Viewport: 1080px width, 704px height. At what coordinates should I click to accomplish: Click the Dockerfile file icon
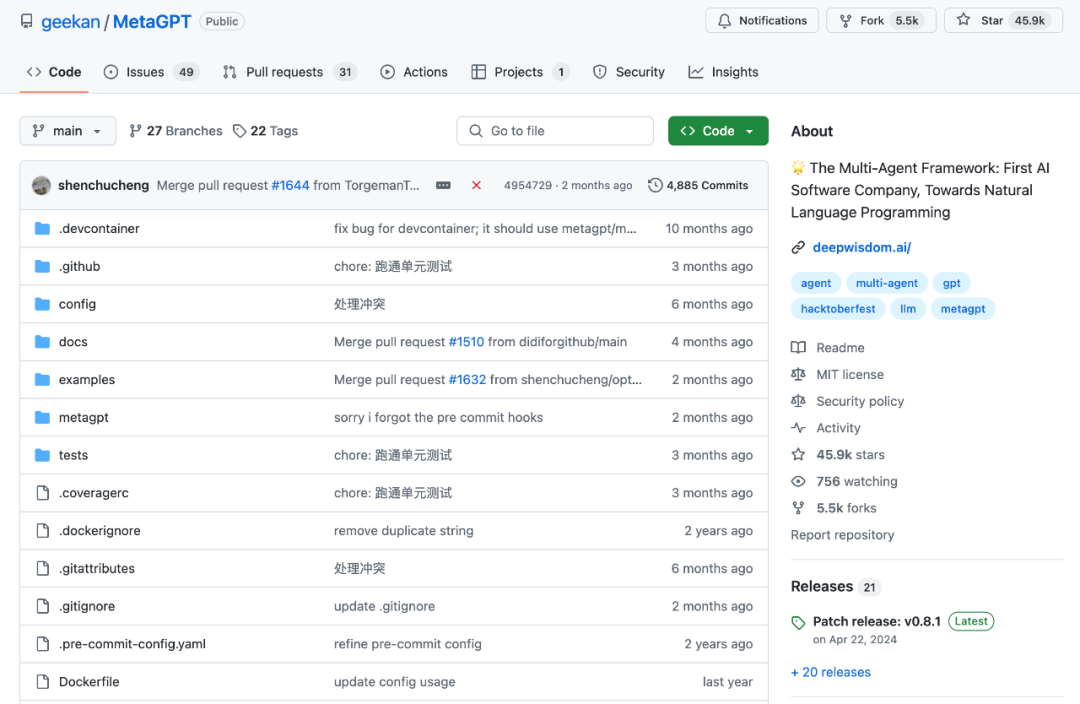click(43, 682)
